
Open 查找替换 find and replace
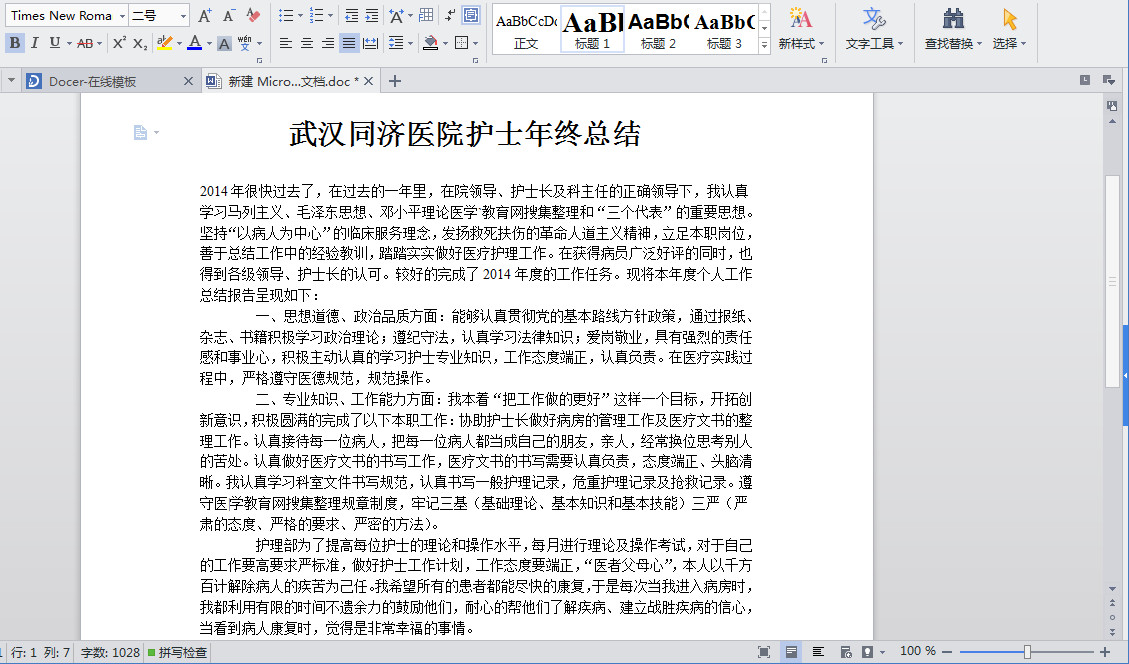coord(953,29)
